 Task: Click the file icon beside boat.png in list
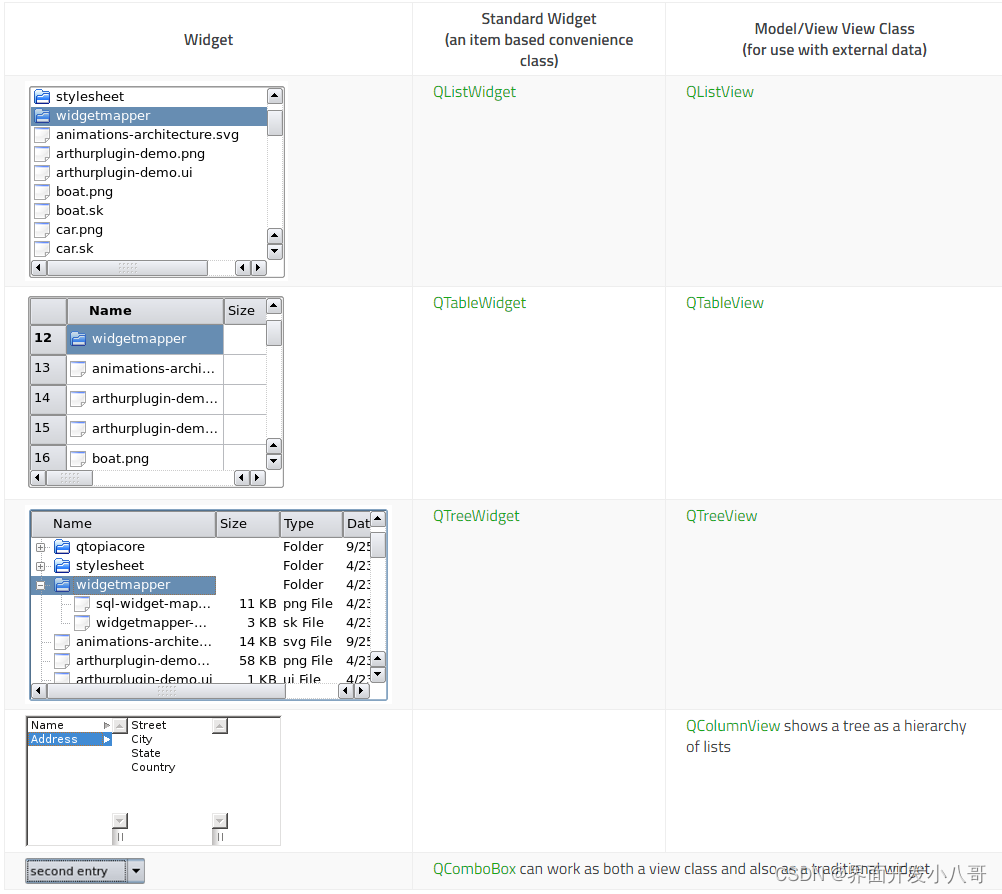[x=42, y=192]
